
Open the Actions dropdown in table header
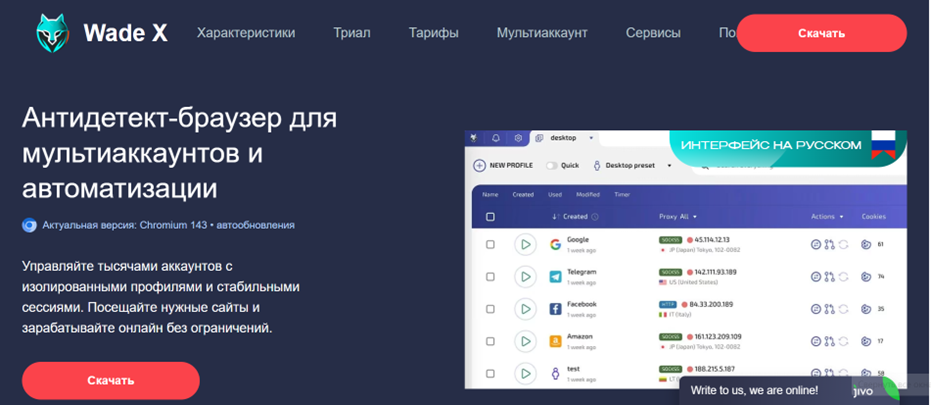point(827,216)
